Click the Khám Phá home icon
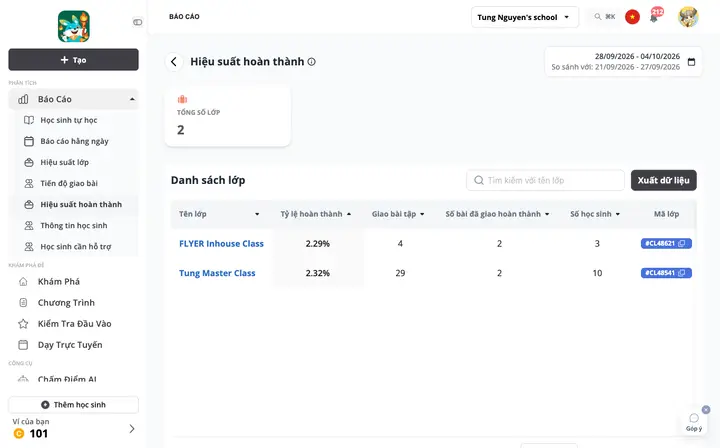The image size is (720, 448). tap(23, 282)
